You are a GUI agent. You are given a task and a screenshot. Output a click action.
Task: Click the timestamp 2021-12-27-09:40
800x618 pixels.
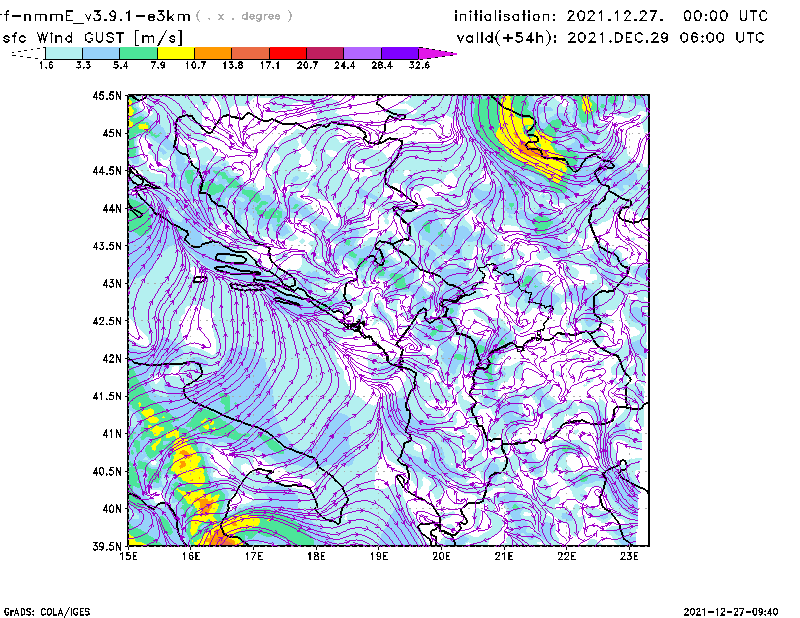(731, 612)
